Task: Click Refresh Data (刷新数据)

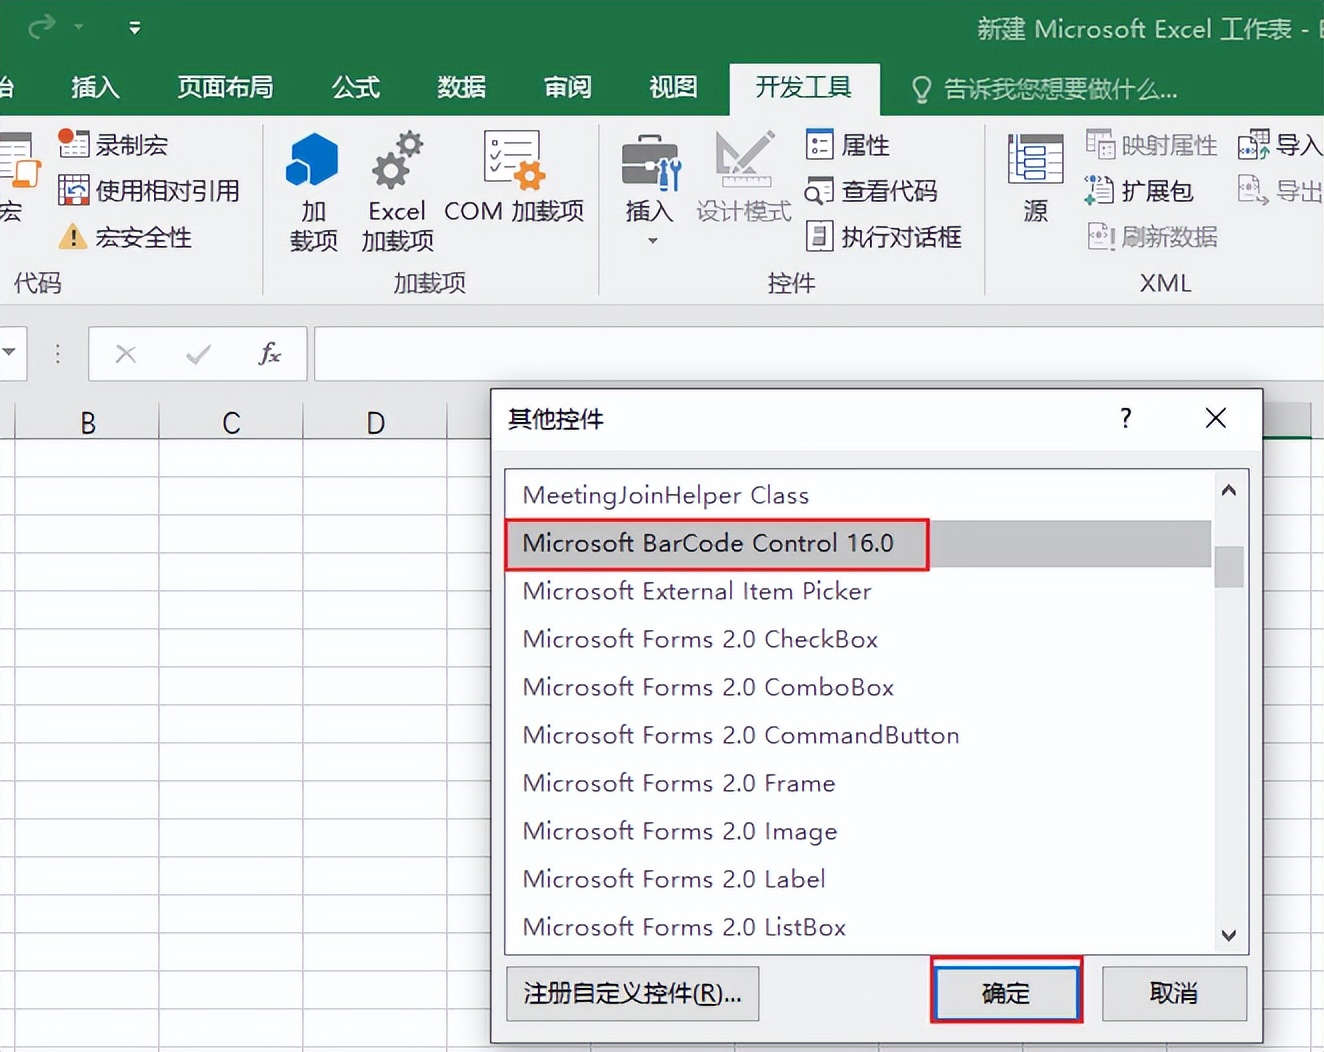Action: coord(1151,237)
